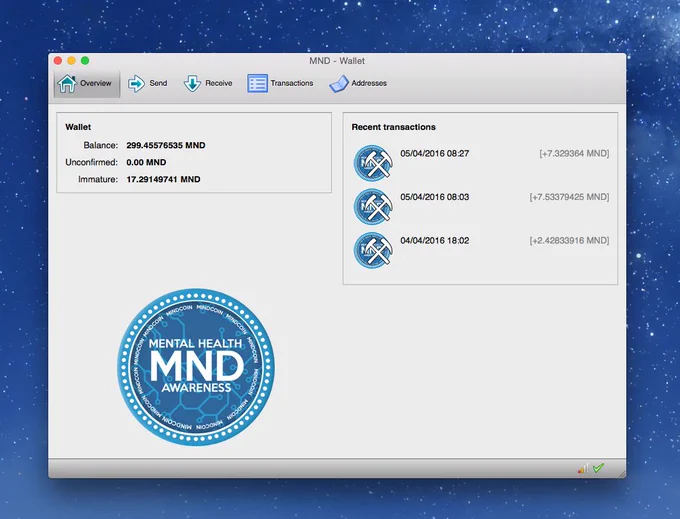
Task: Click the network connection signal icon
Action: [583, 468]
